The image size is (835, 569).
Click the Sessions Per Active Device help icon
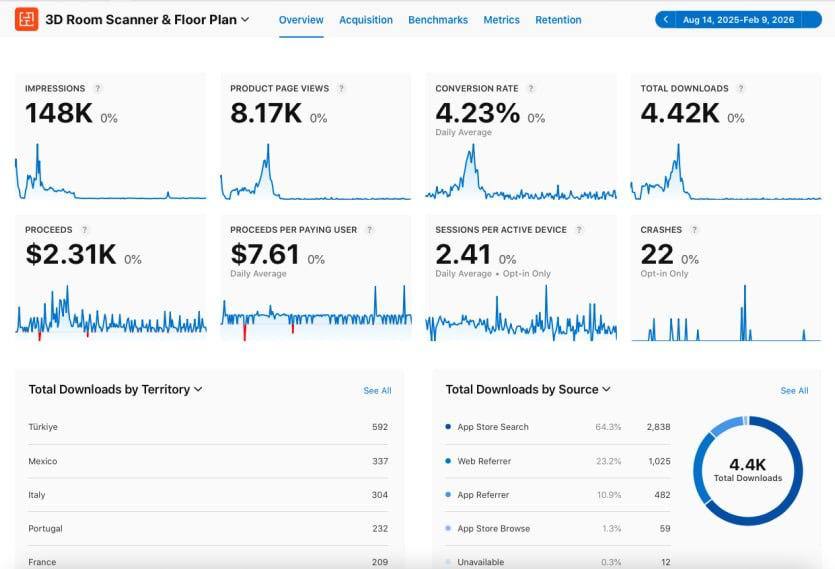(x=579, y=230)
